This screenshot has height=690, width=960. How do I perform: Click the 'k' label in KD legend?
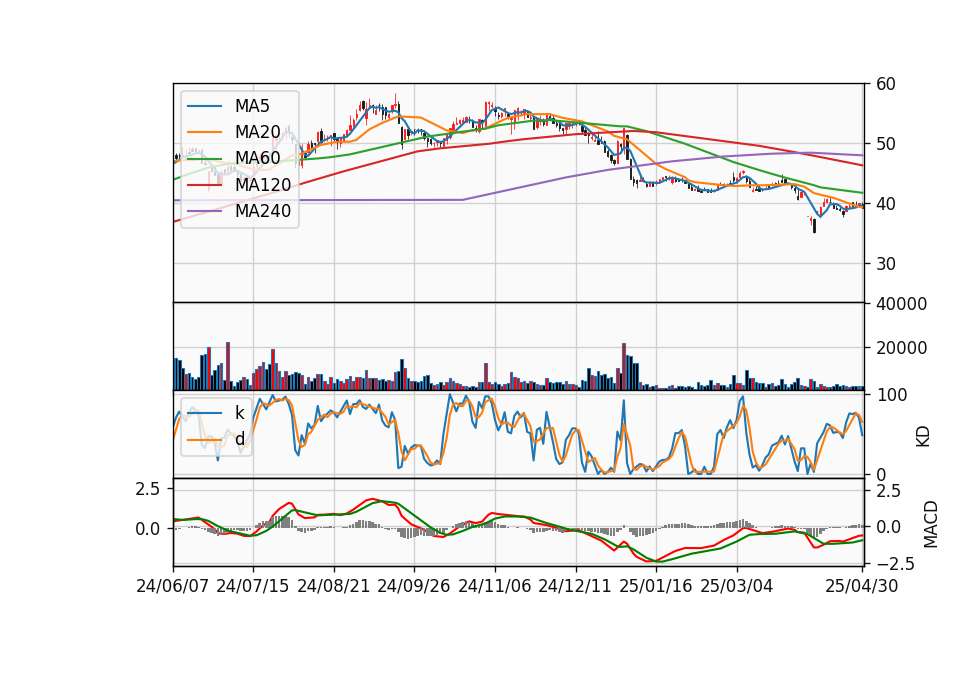[x=239, y=413]
